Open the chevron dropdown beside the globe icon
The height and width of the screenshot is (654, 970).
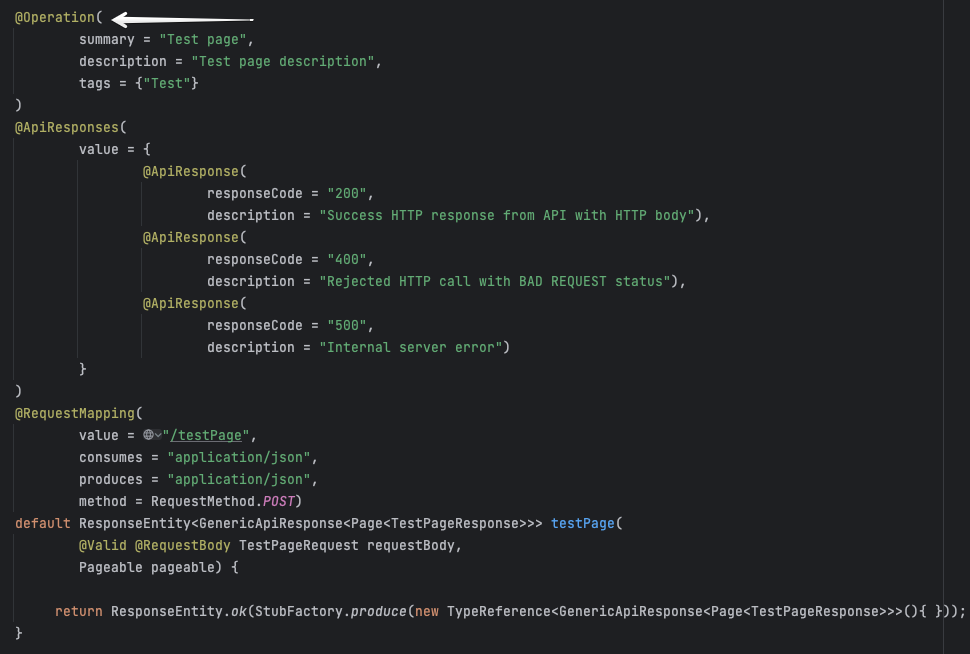pos(158,435)
